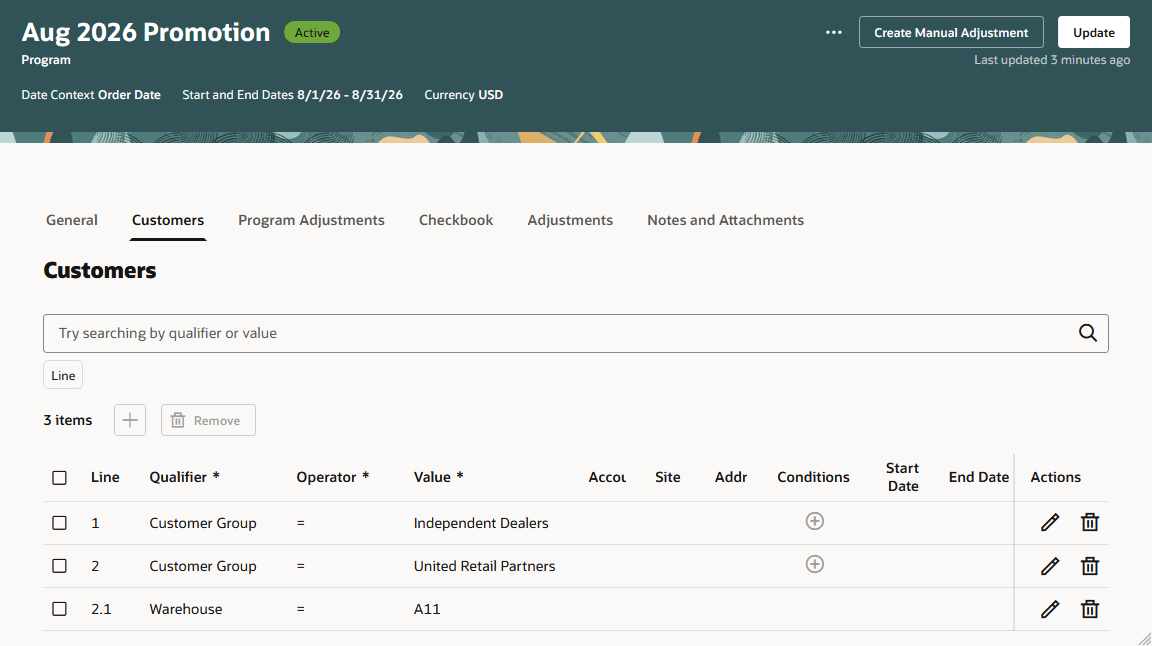Check the line 2.1 row checkbox
1152x646 pixels.
click(x=60, y=609)
